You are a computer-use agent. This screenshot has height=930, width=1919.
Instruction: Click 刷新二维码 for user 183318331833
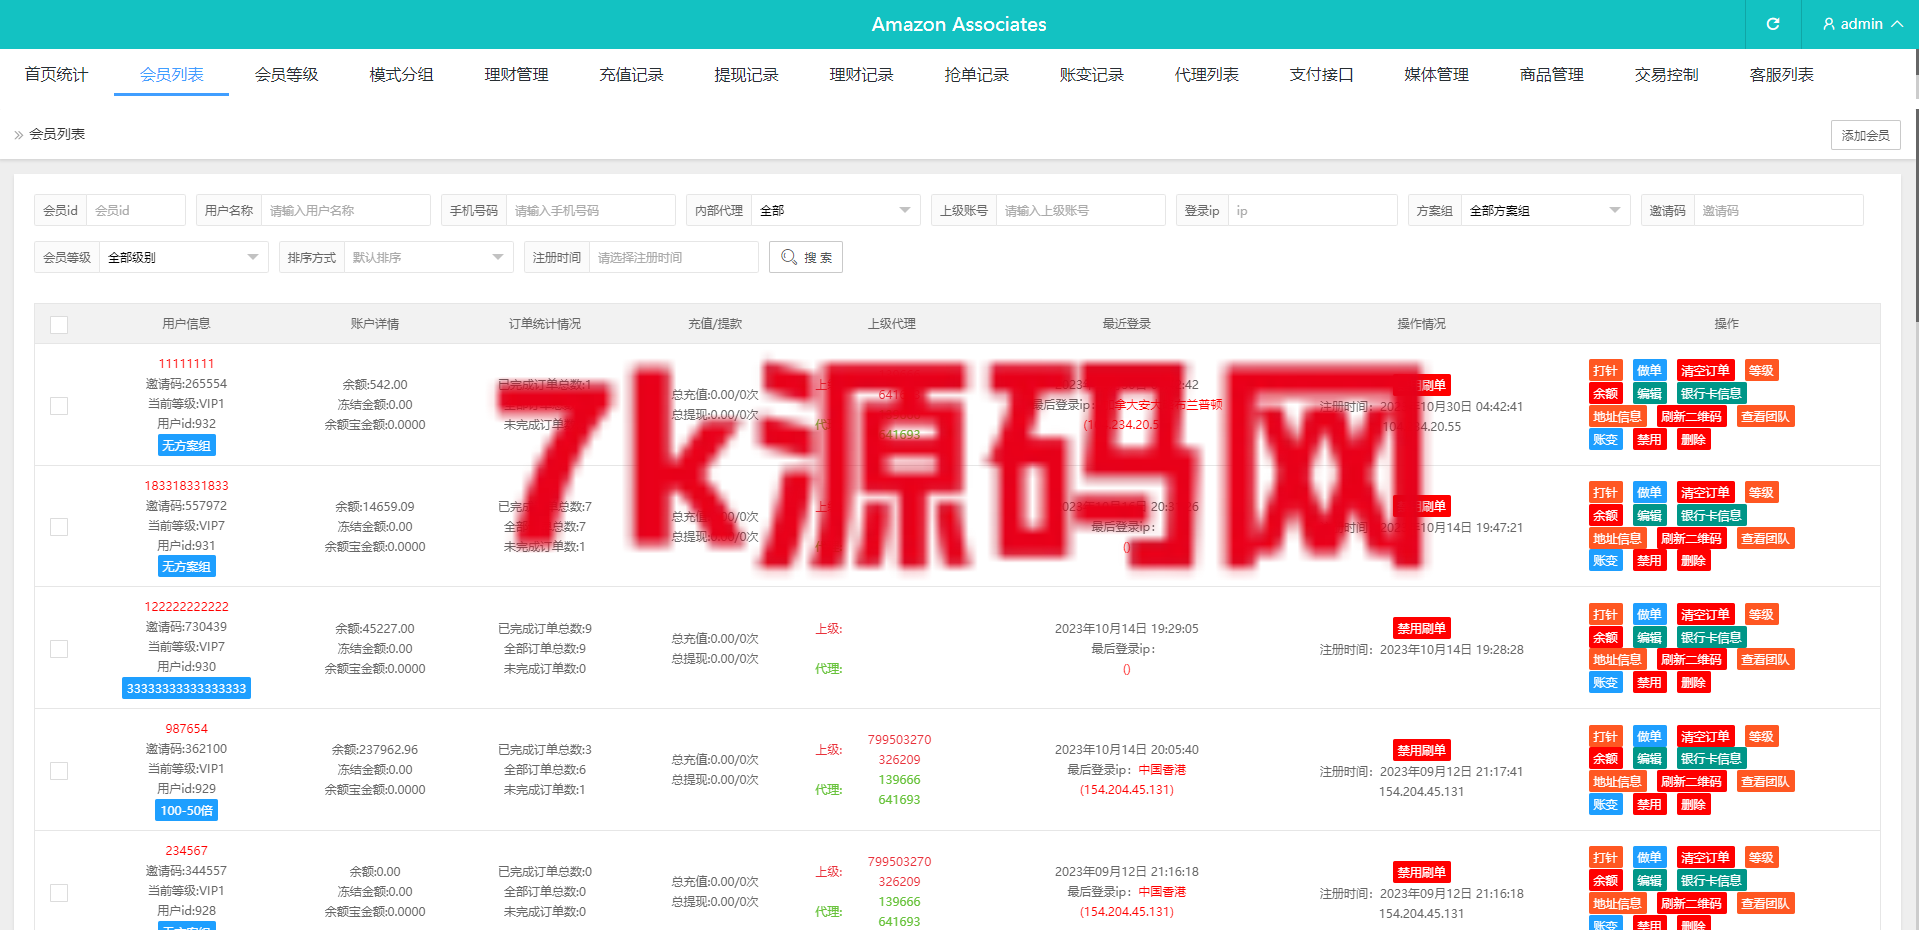coord(1691,539)
